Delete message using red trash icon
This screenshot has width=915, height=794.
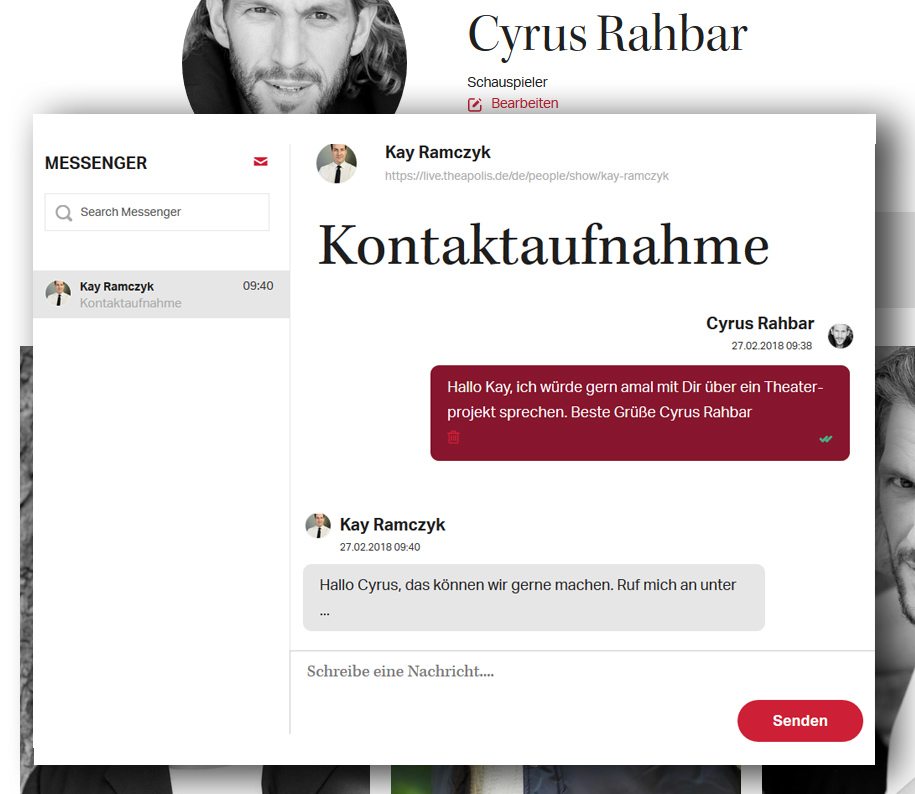click(453, 437)
